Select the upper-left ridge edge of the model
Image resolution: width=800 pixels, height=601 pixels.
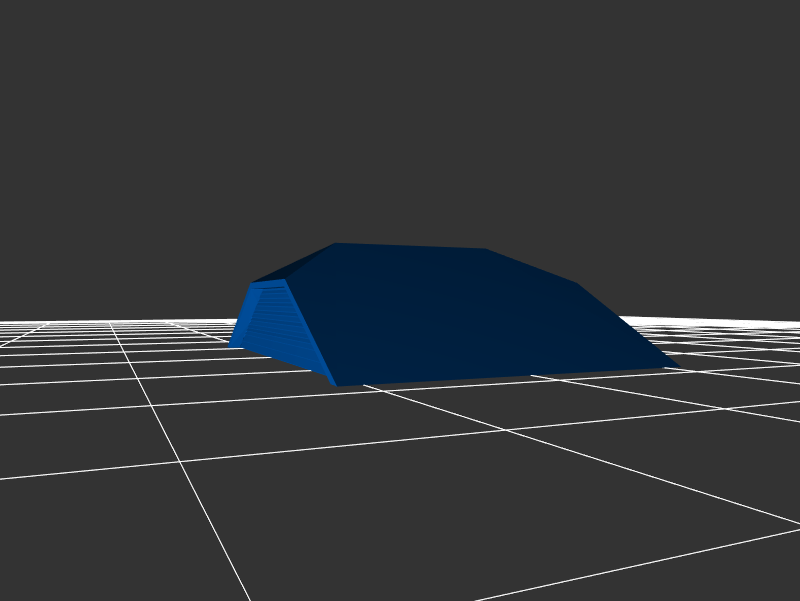point(294,263)
